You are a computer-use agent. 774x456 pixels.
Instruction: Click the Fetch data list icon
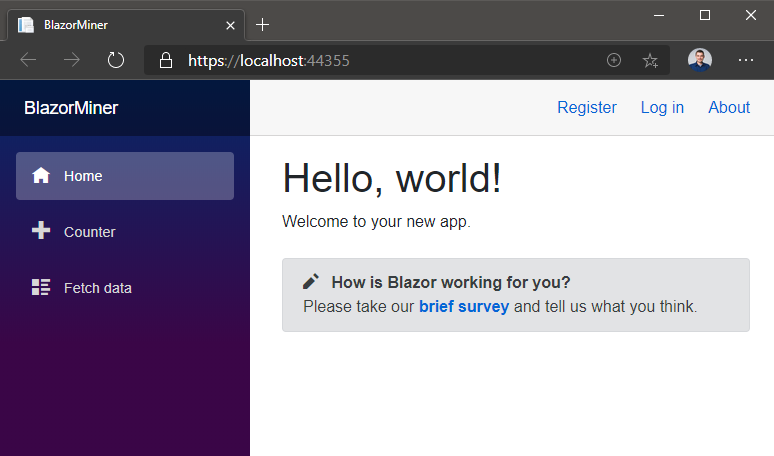[x=41, y=287]
